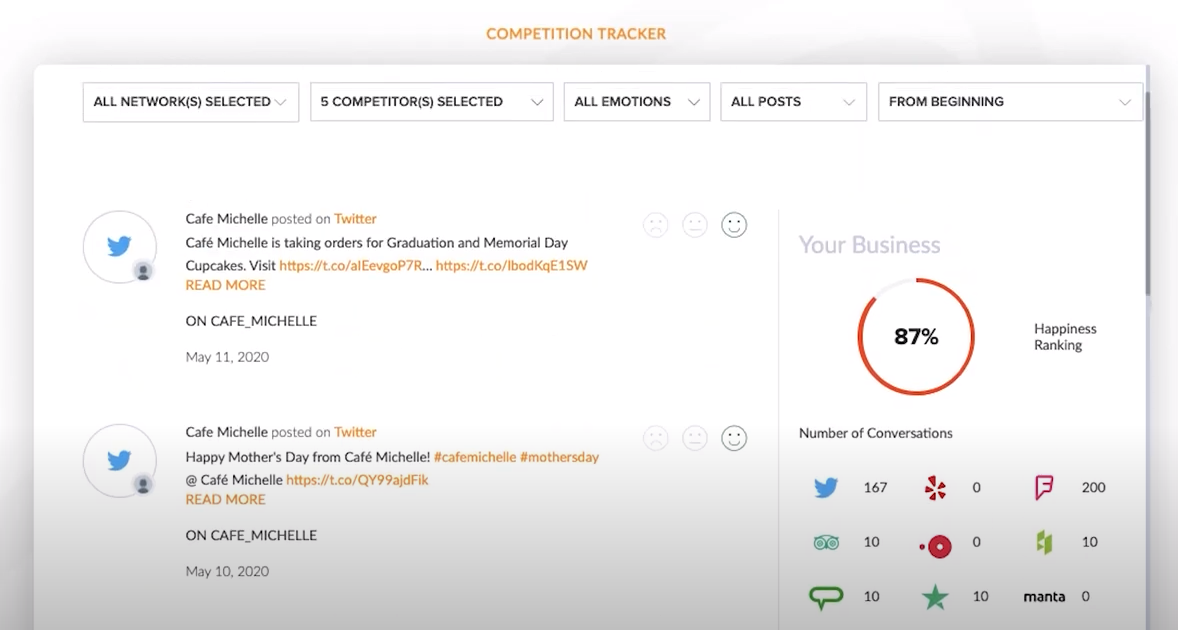Click the TripAdvisor owl icon

point(826,542)
